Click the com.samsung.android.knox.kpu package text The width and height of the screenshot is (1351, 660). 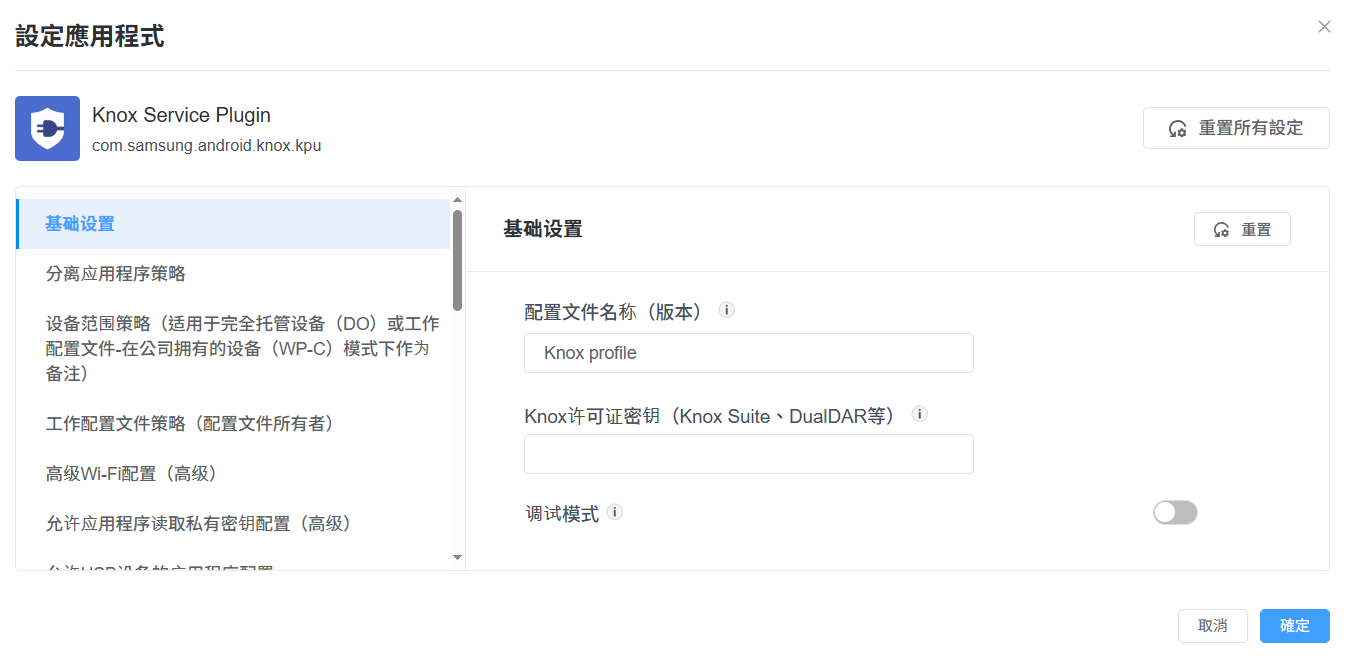click(x=207, y=146)
